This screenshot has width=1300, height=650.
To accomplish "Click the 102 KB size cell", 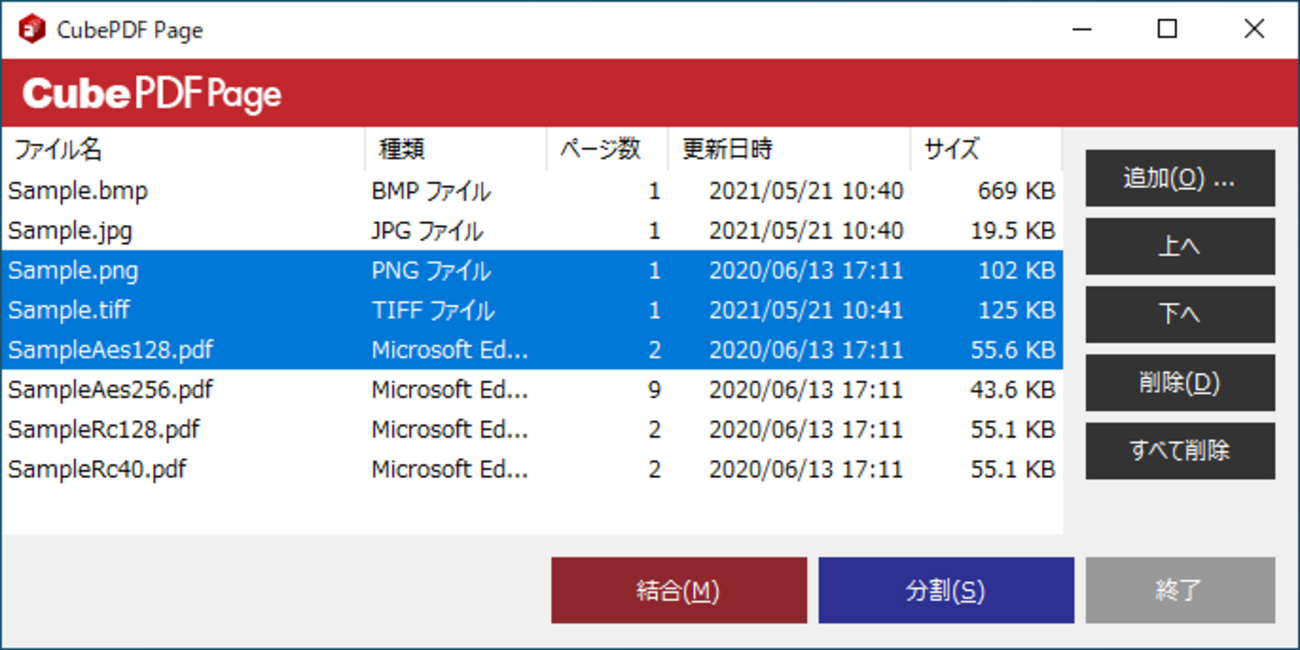I will tap(1016, 271).
